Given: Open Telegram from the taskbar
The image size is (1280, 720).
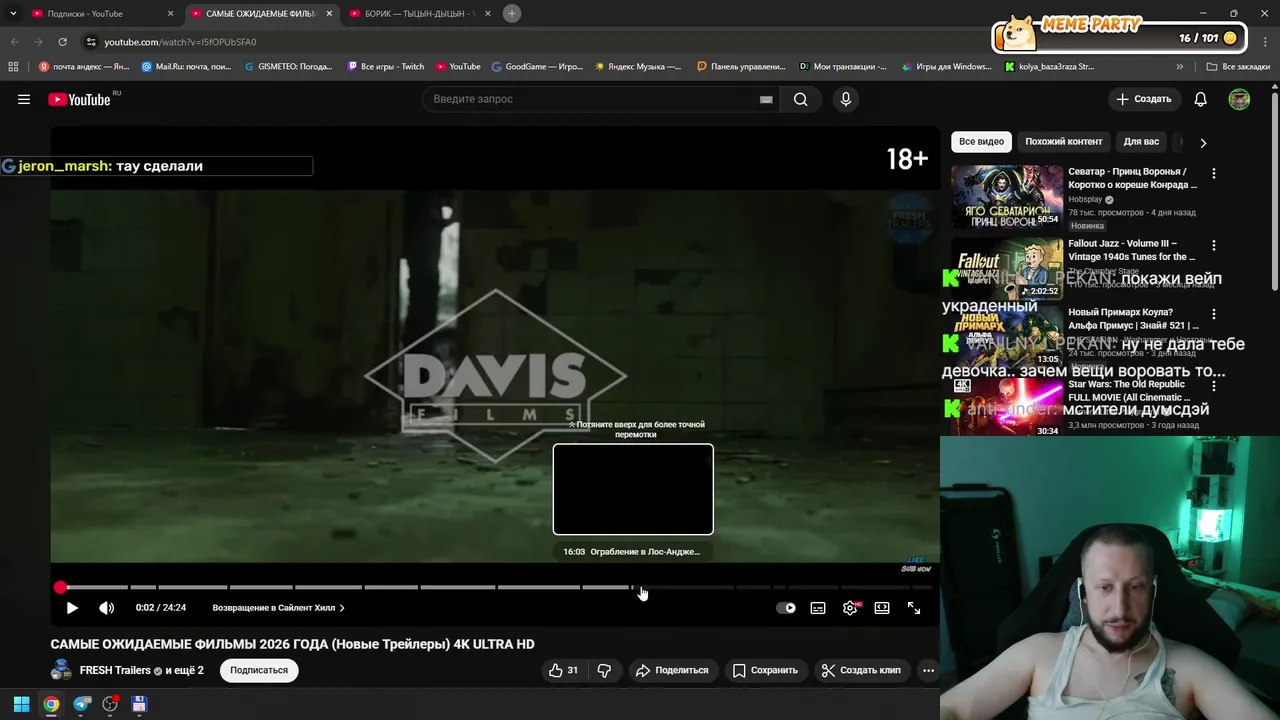Looking at the screenshot, I should (81, 704).
